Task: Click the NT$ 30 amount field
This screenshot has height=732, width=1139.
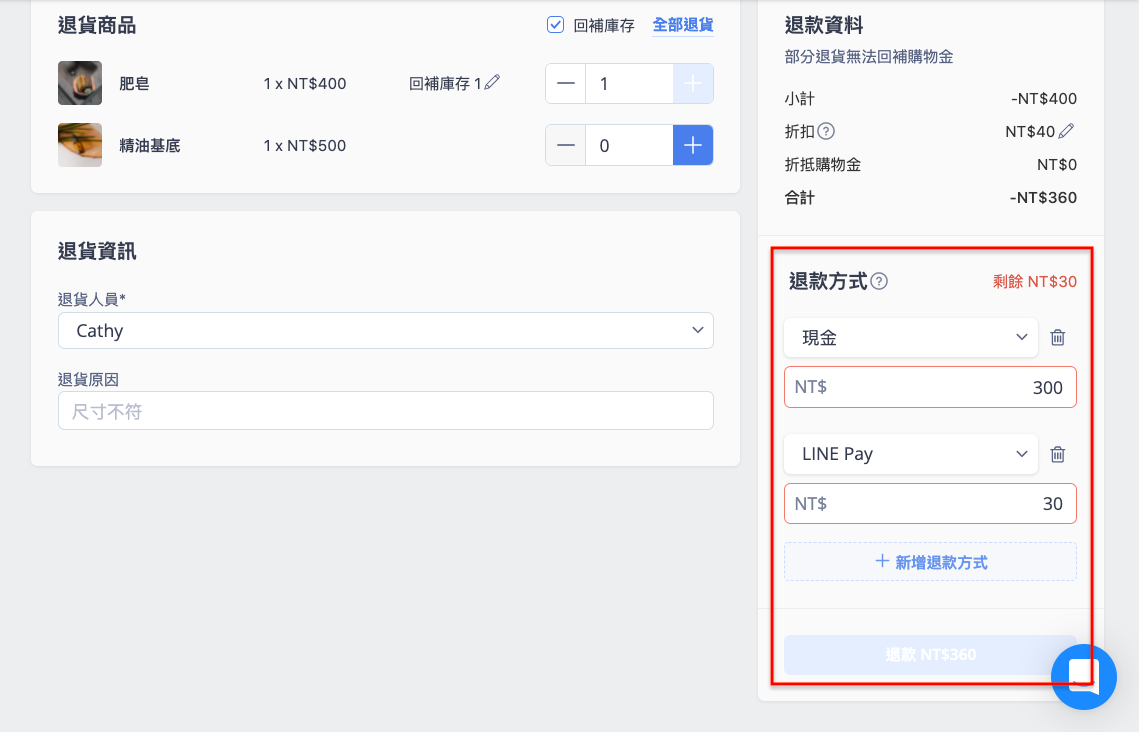Action: [931, 503]
